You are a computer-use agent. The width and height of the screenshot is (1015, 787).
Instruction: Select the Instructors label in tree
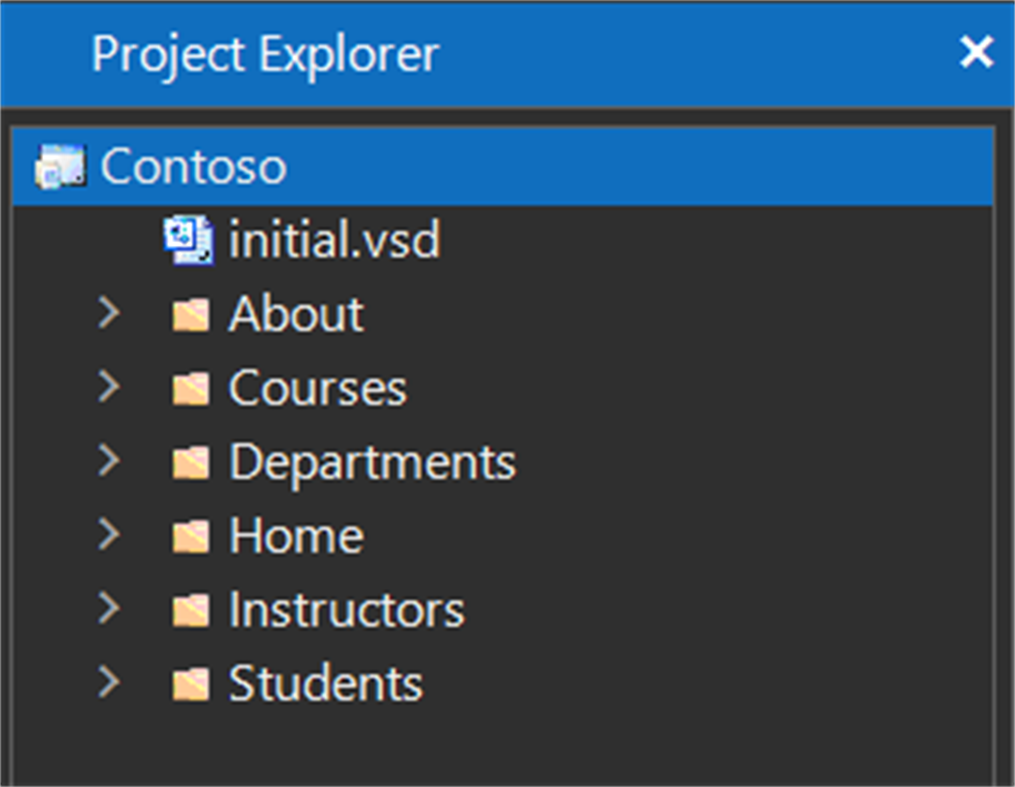[x=346, y=610]
